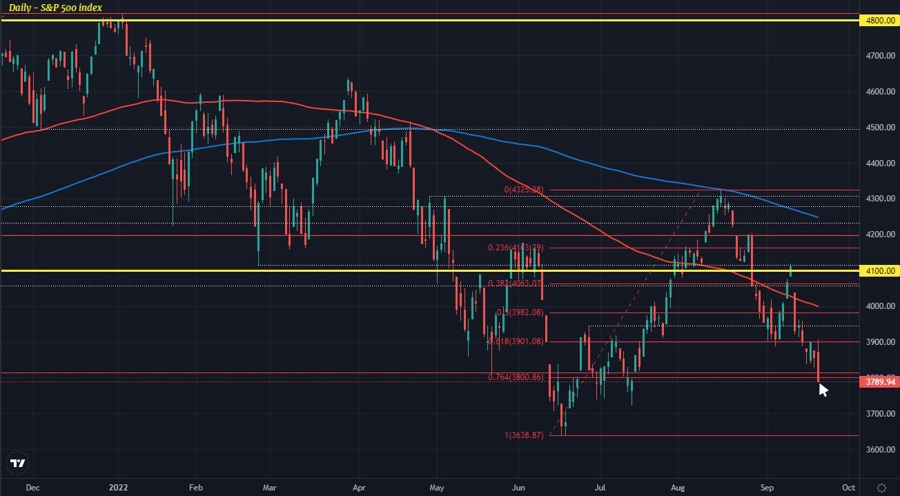Click the Aug label on time axis
The image size is (900, 496).
tap(678, 487)
